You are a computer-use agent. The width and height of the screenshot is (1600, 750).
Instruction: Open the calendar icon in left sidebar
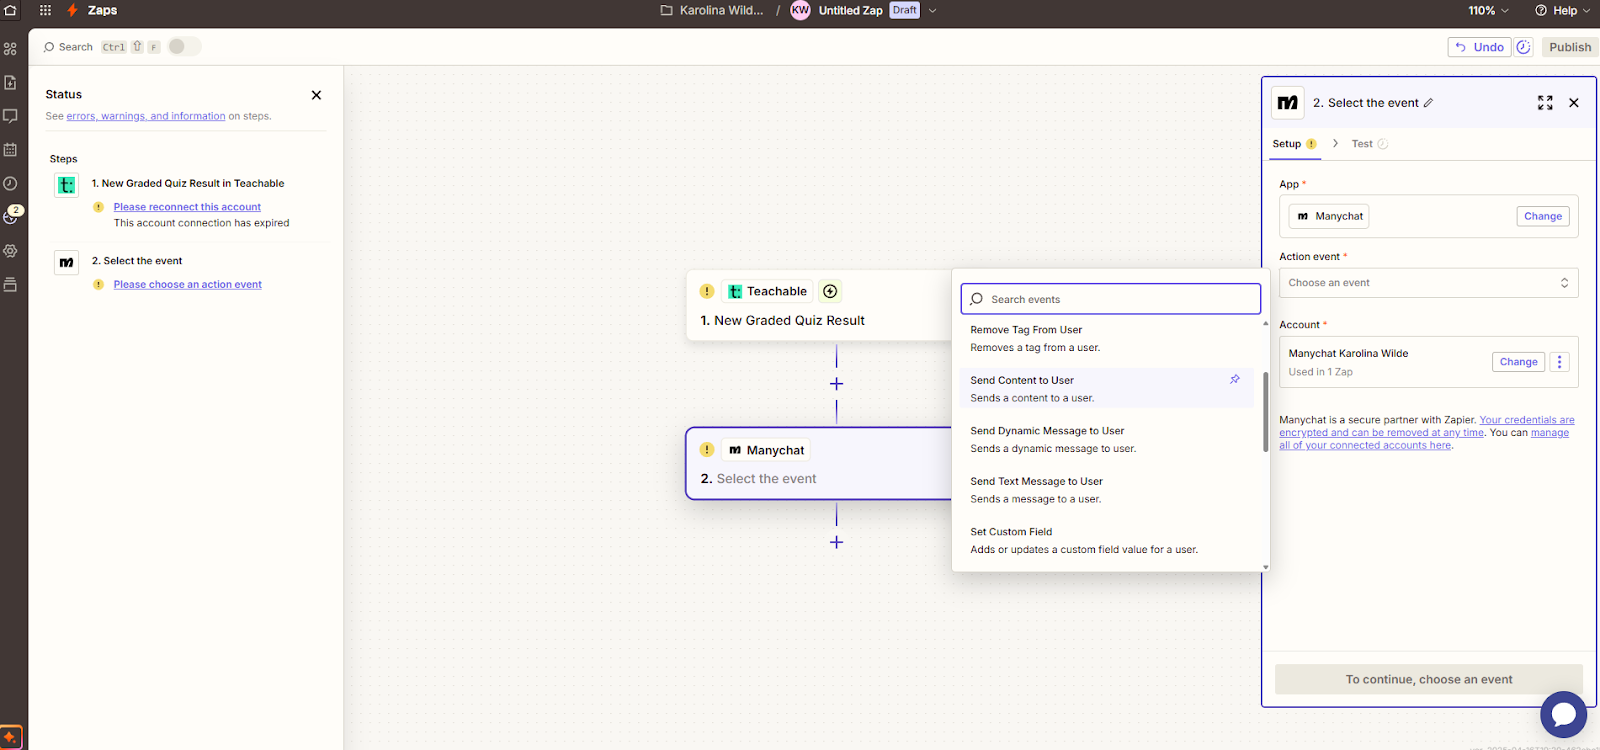[x=10, y=150]
